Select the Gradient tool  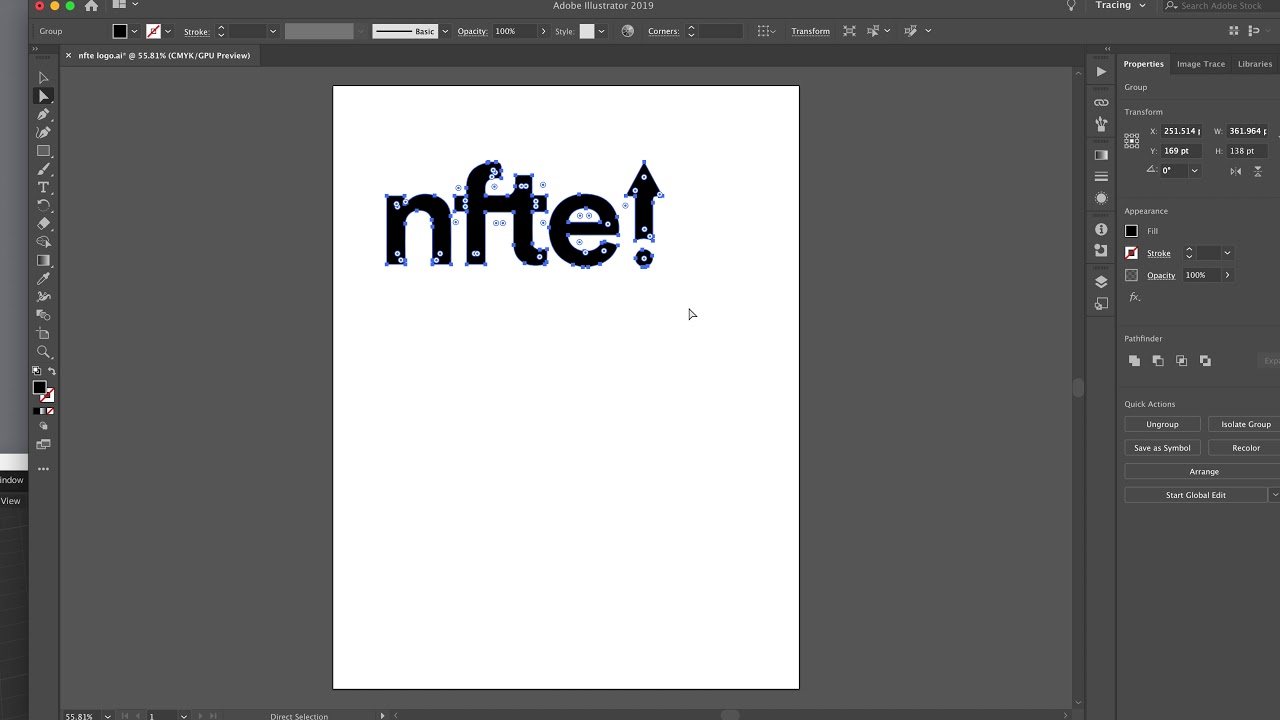point(43,260)
